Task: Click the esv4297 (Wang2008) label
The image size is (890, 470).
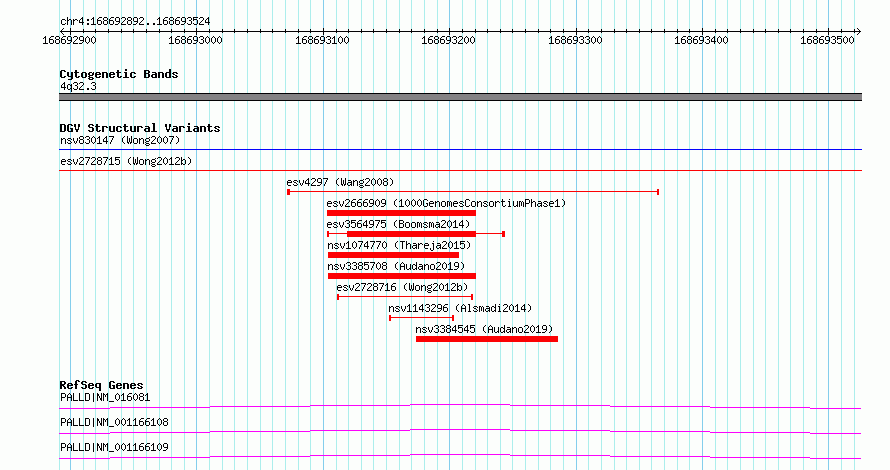Action: pos(340,182)
